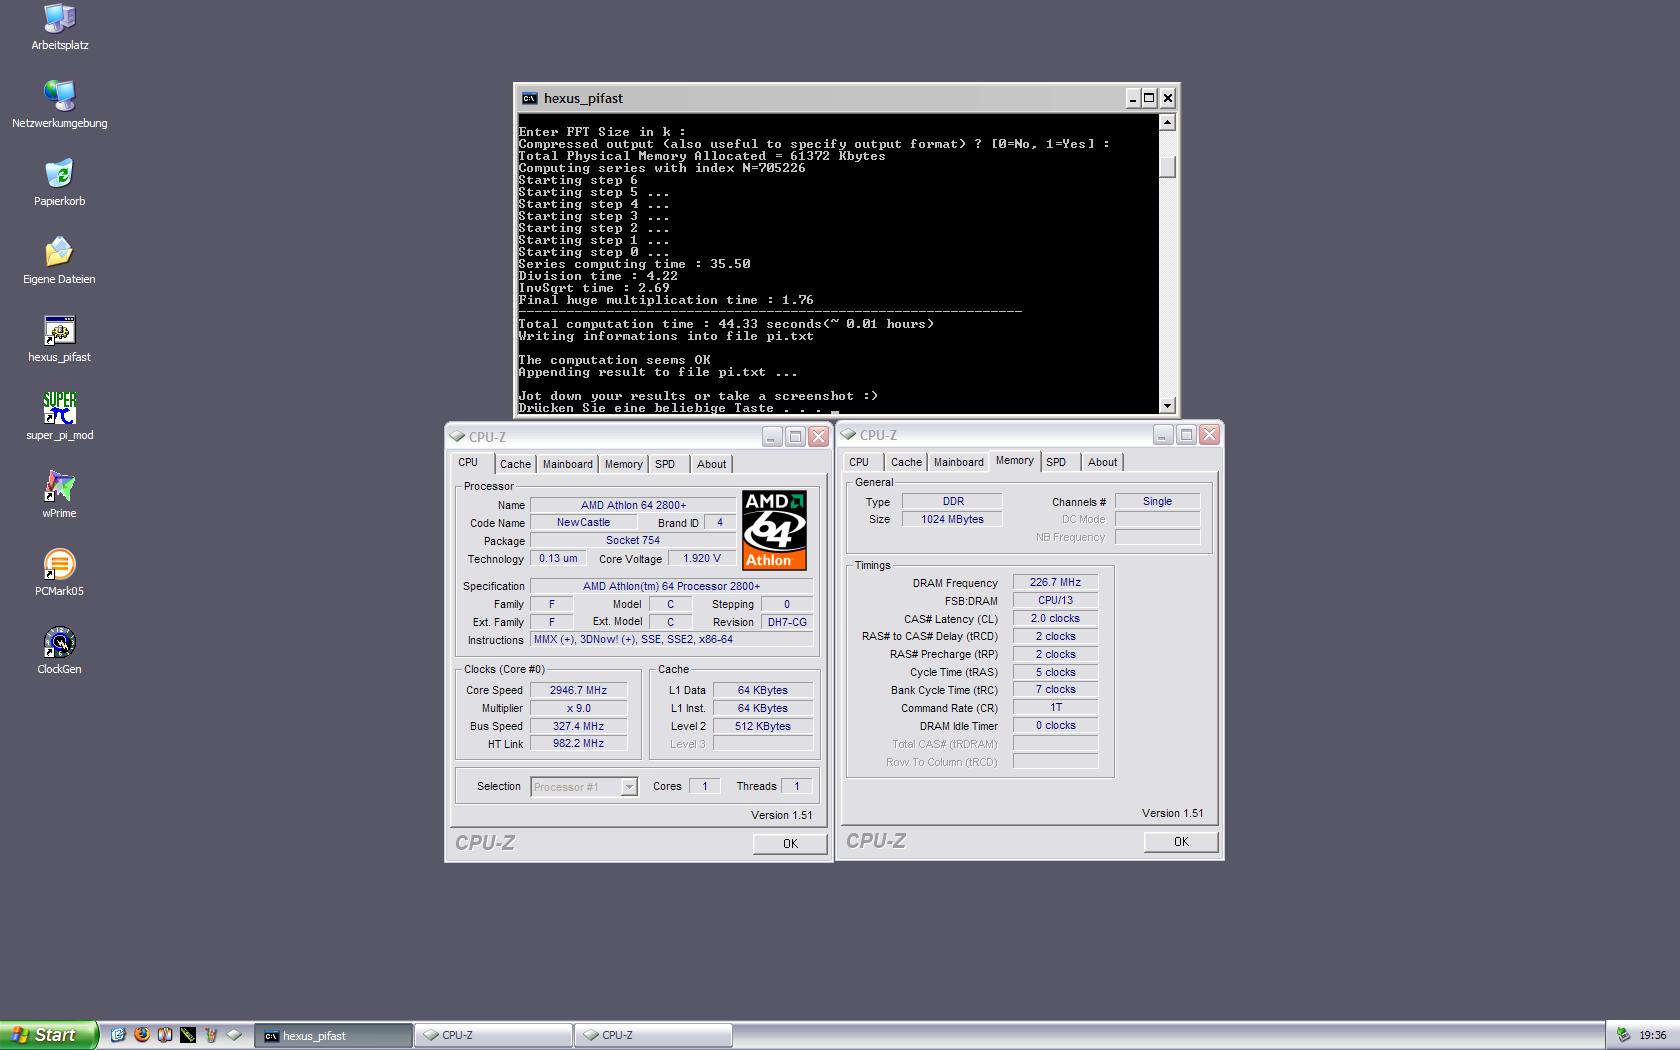Click the Bus Speed value 327.4 MHz
The width and height of the screenshot is (1680, 1050).
point(578,726)
